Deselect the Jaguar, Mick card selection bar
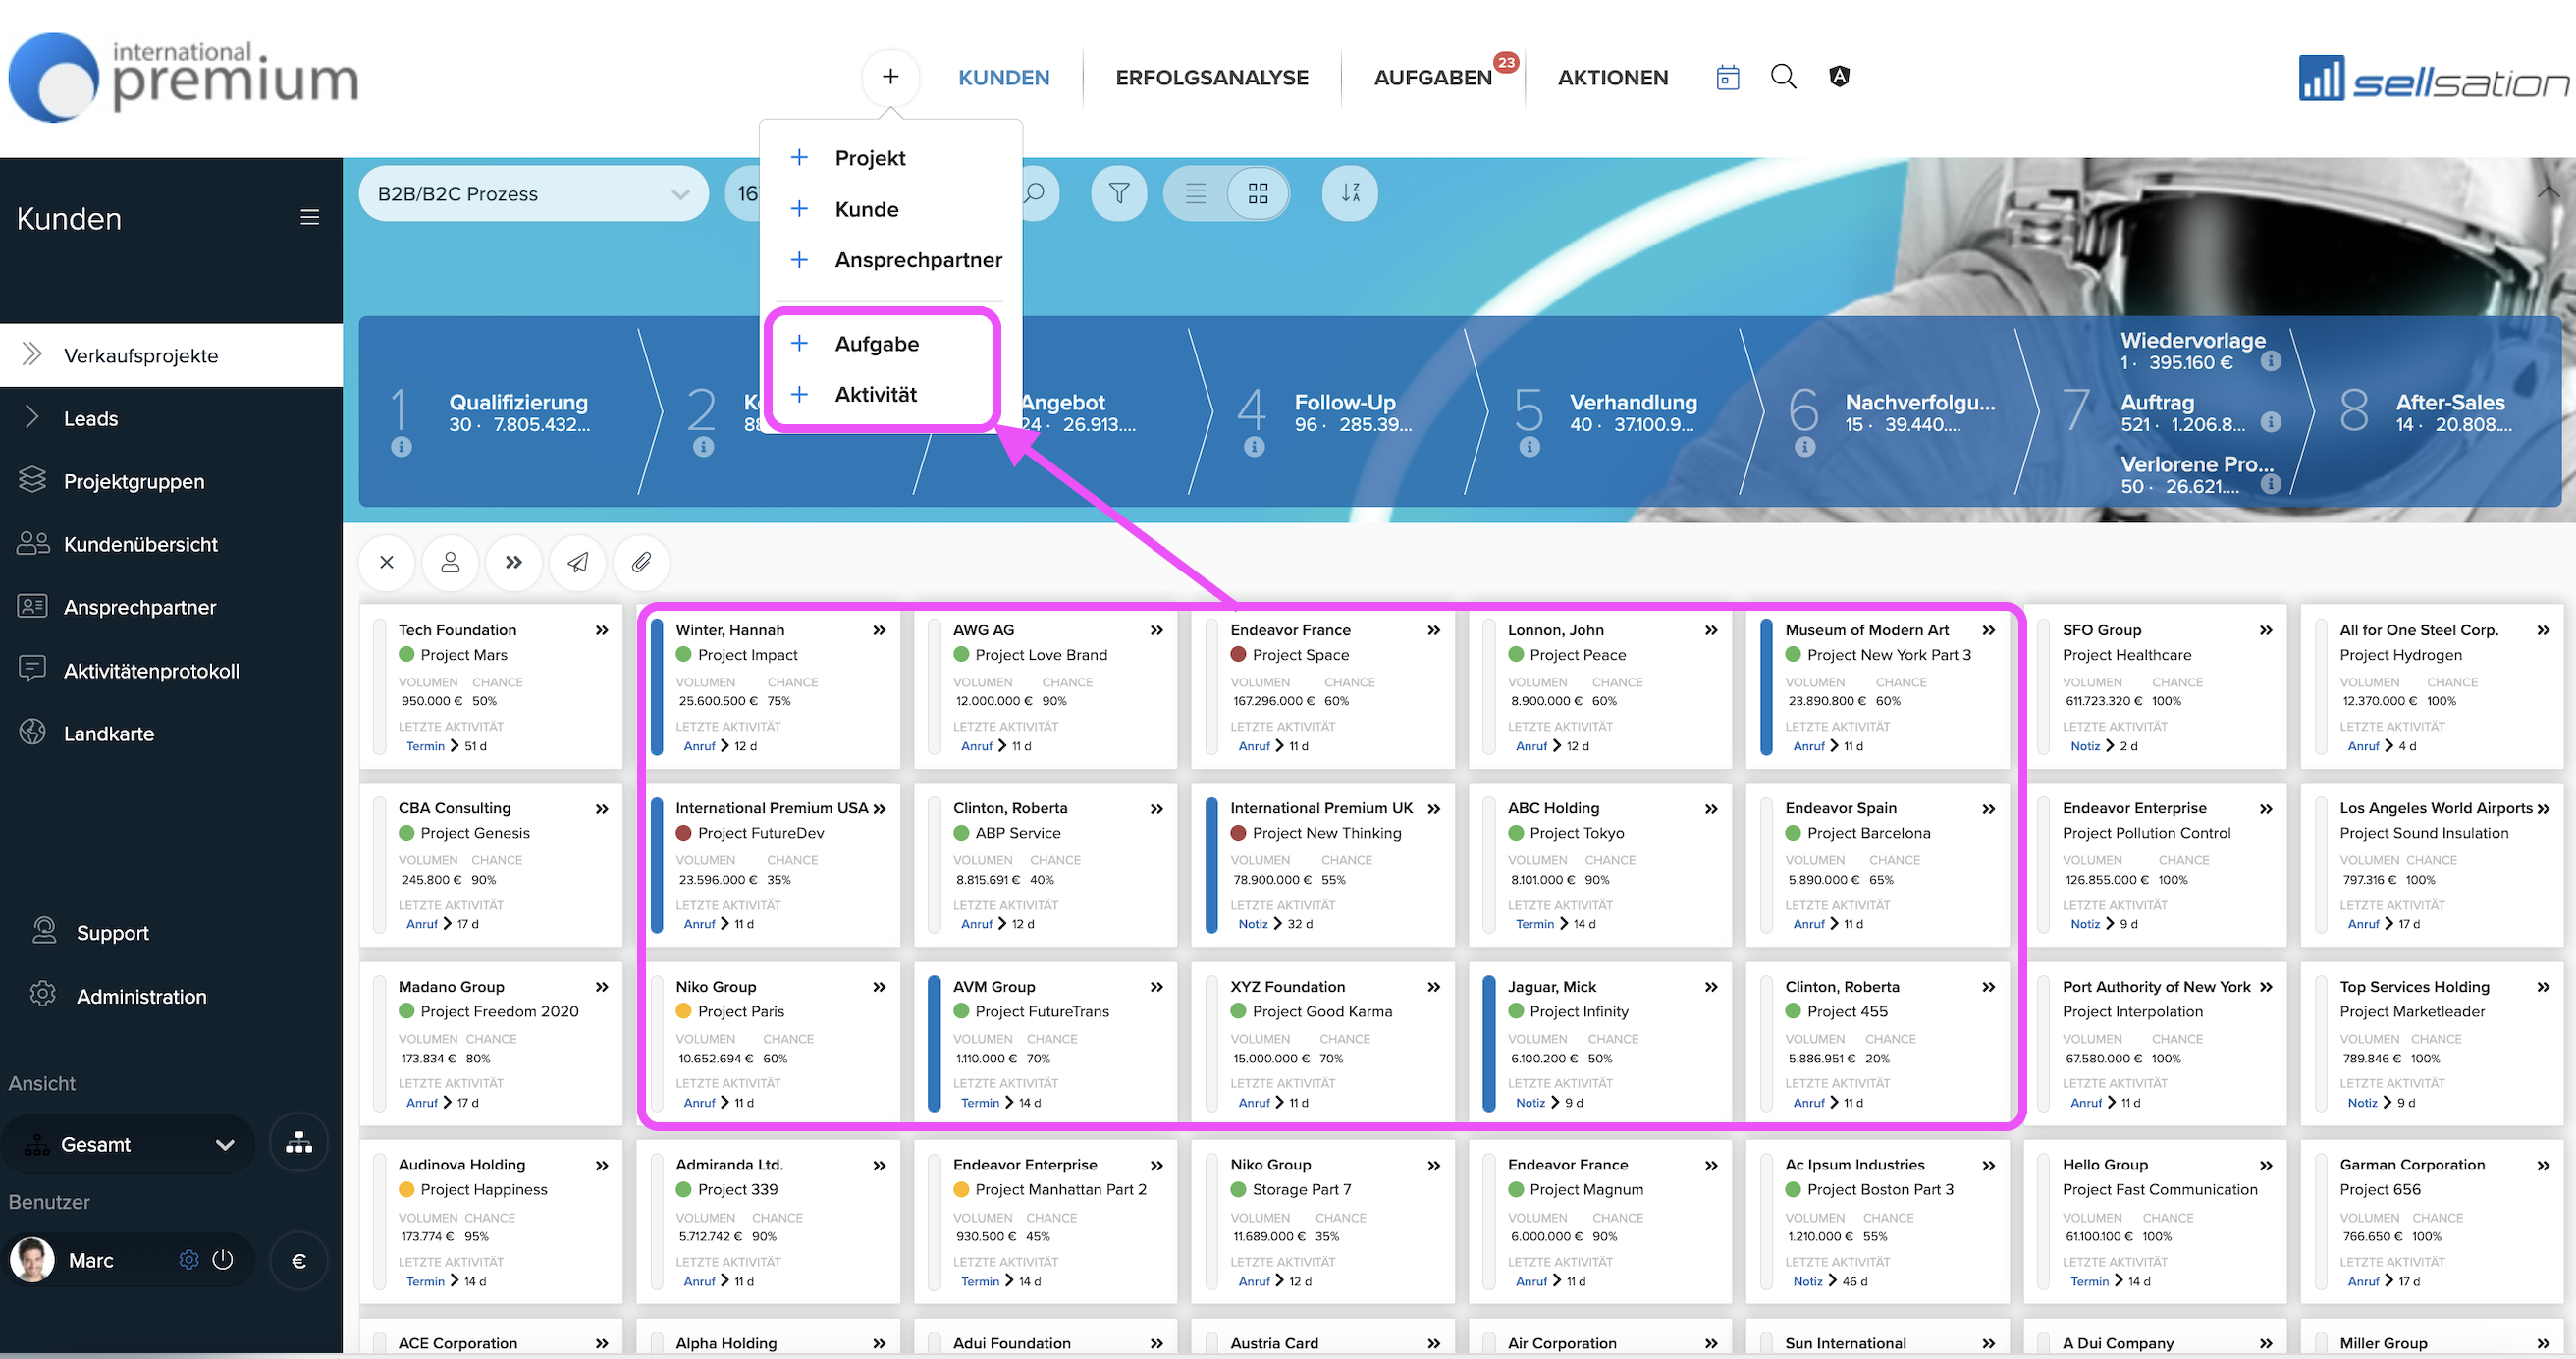The height and width of the screenshot is (1359, 2576). click(1489, 1043)
